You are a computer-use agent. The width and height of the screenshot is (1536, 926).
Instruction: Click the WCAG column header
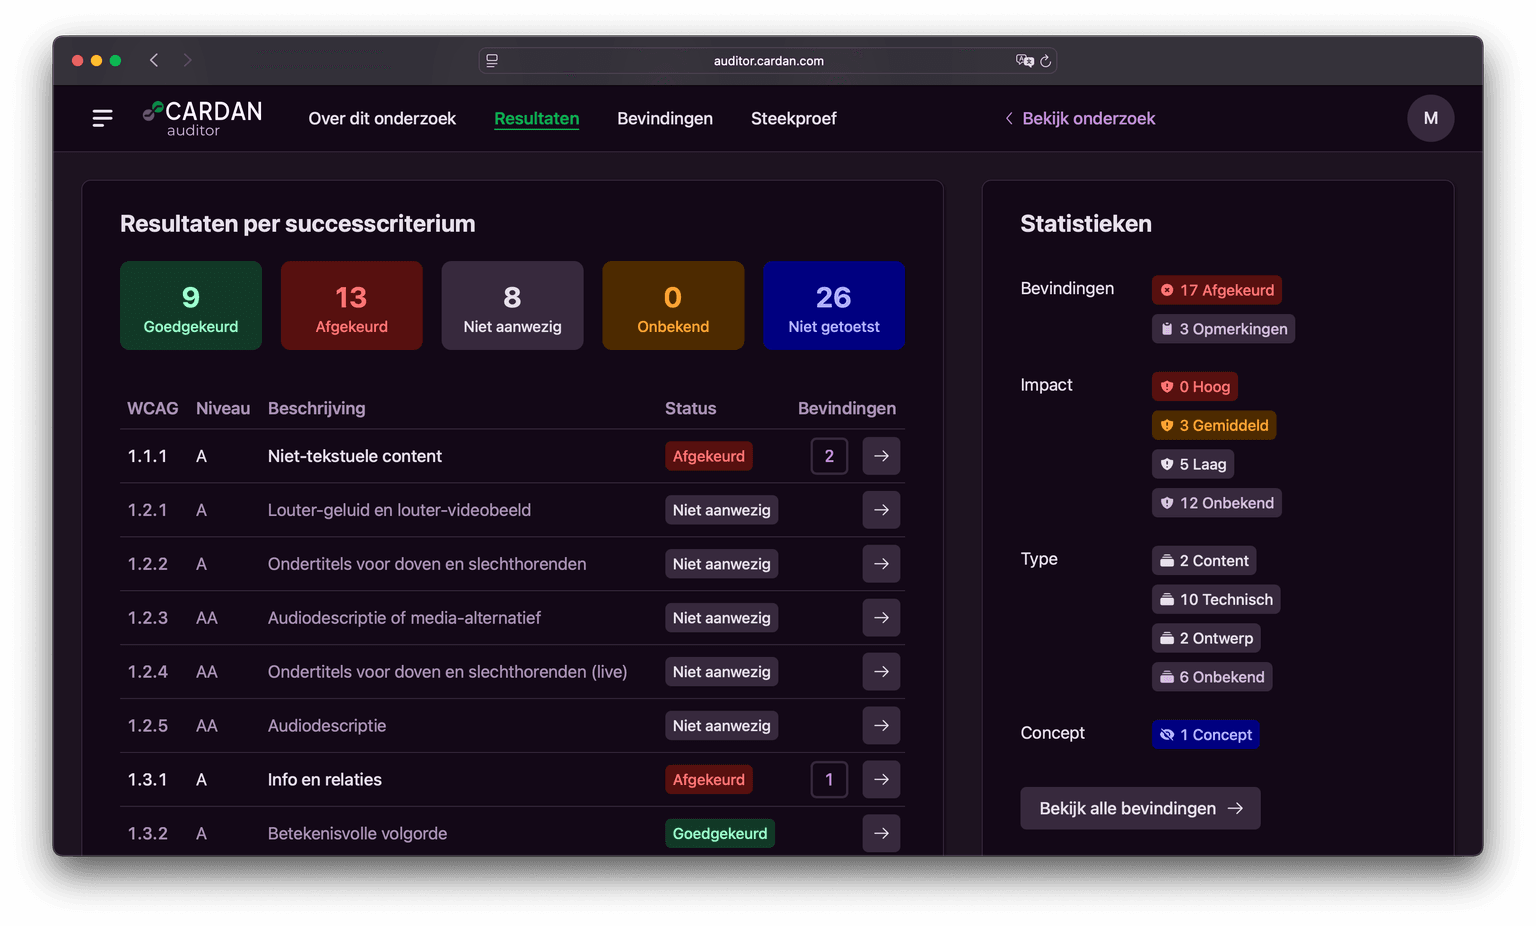click(x=153, y=408)
